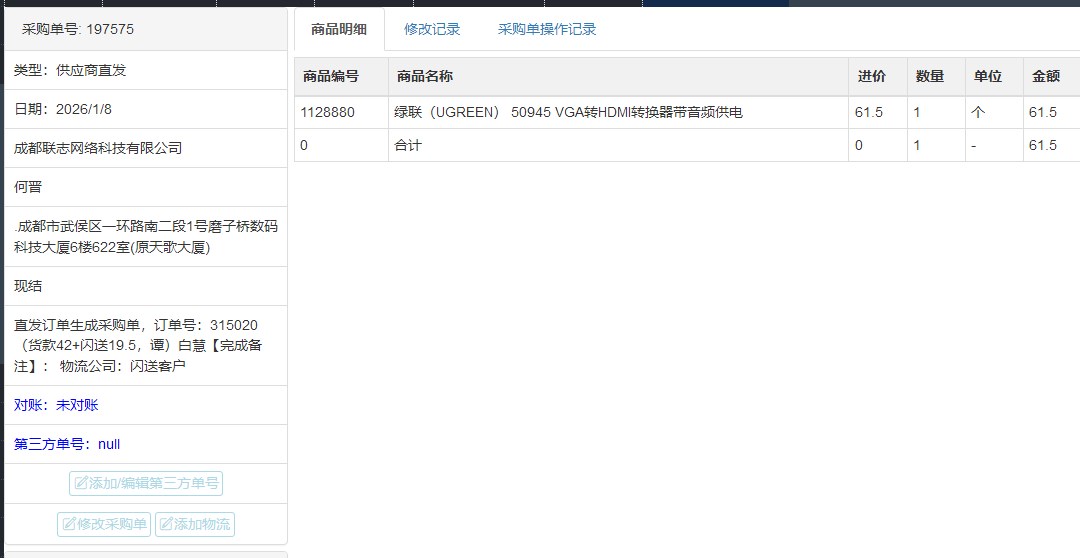
Task: Open the 修改记录 tab
Action: [432, 30]
